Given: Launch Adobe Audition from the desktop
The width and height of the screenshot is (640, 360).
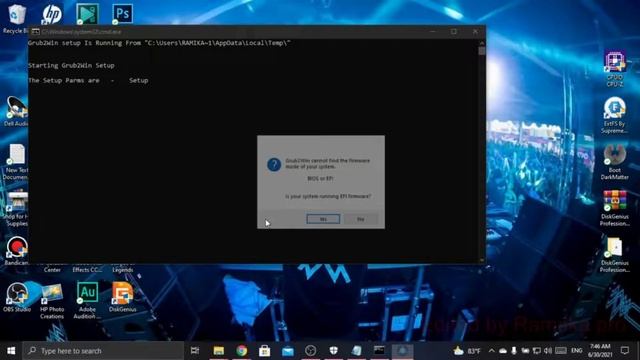Looking at the screenshot, I should 87,301.
